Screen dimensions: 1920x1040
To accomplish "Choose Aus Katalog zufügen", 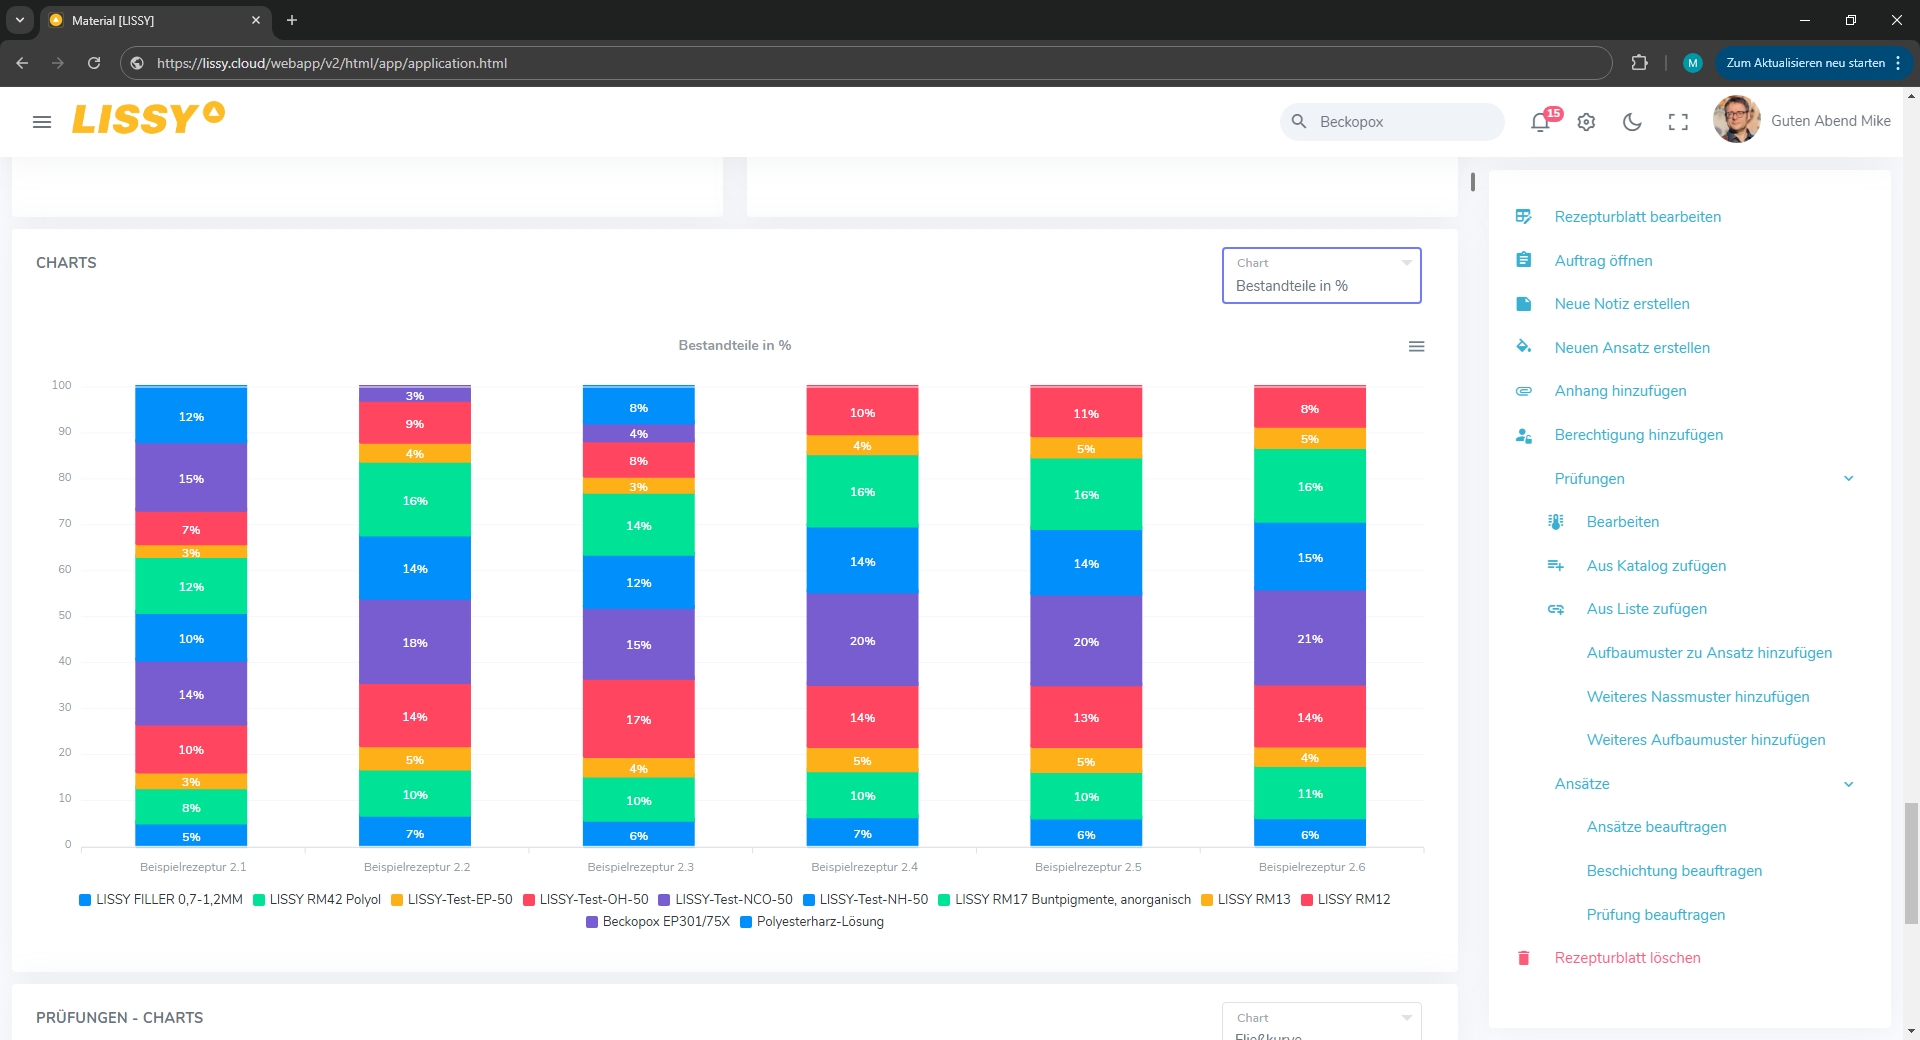I will click(1656, 566).
